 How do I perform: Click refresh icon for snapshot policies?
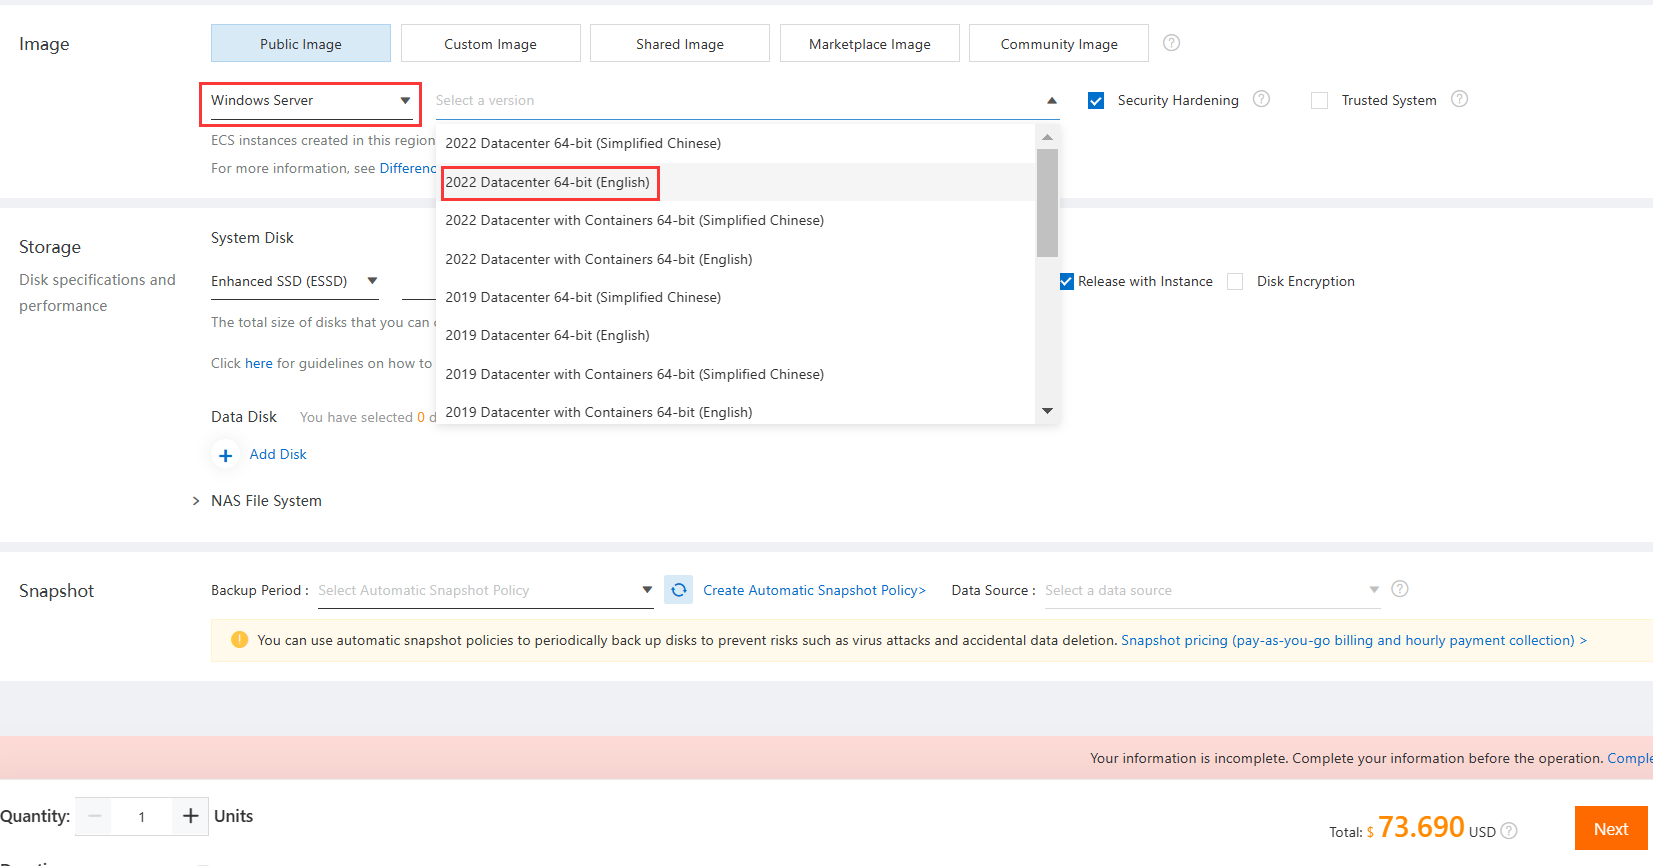coord(679,590)
